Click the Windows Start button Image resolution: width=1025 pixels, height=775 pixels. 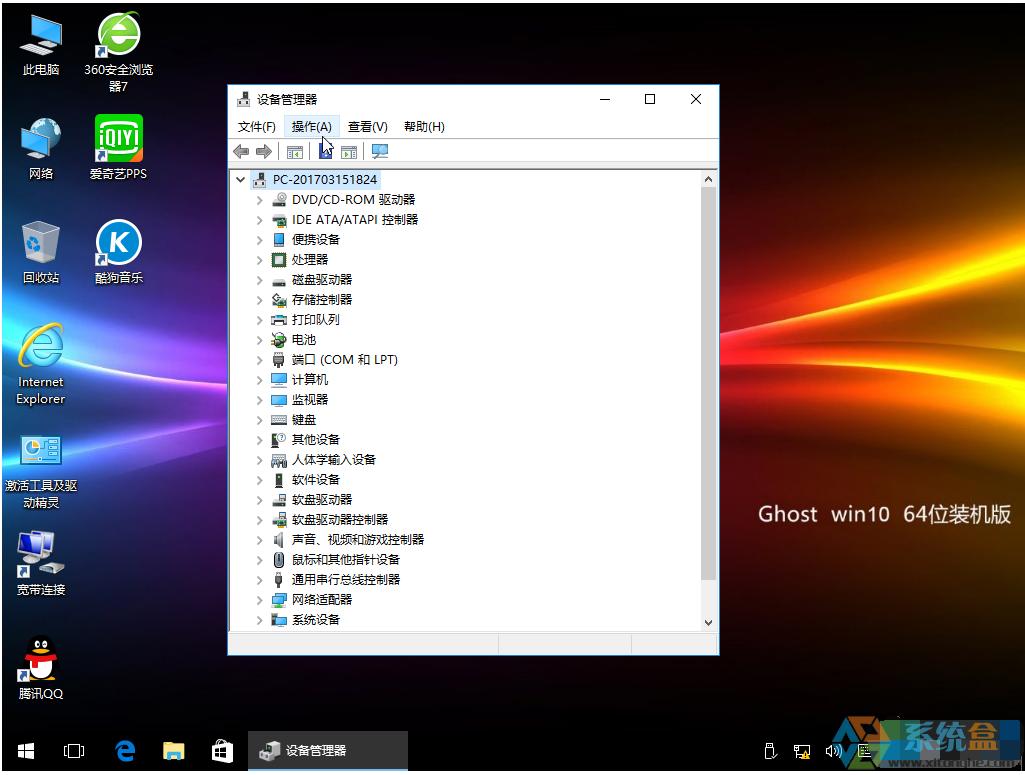(x=25, y=751)
